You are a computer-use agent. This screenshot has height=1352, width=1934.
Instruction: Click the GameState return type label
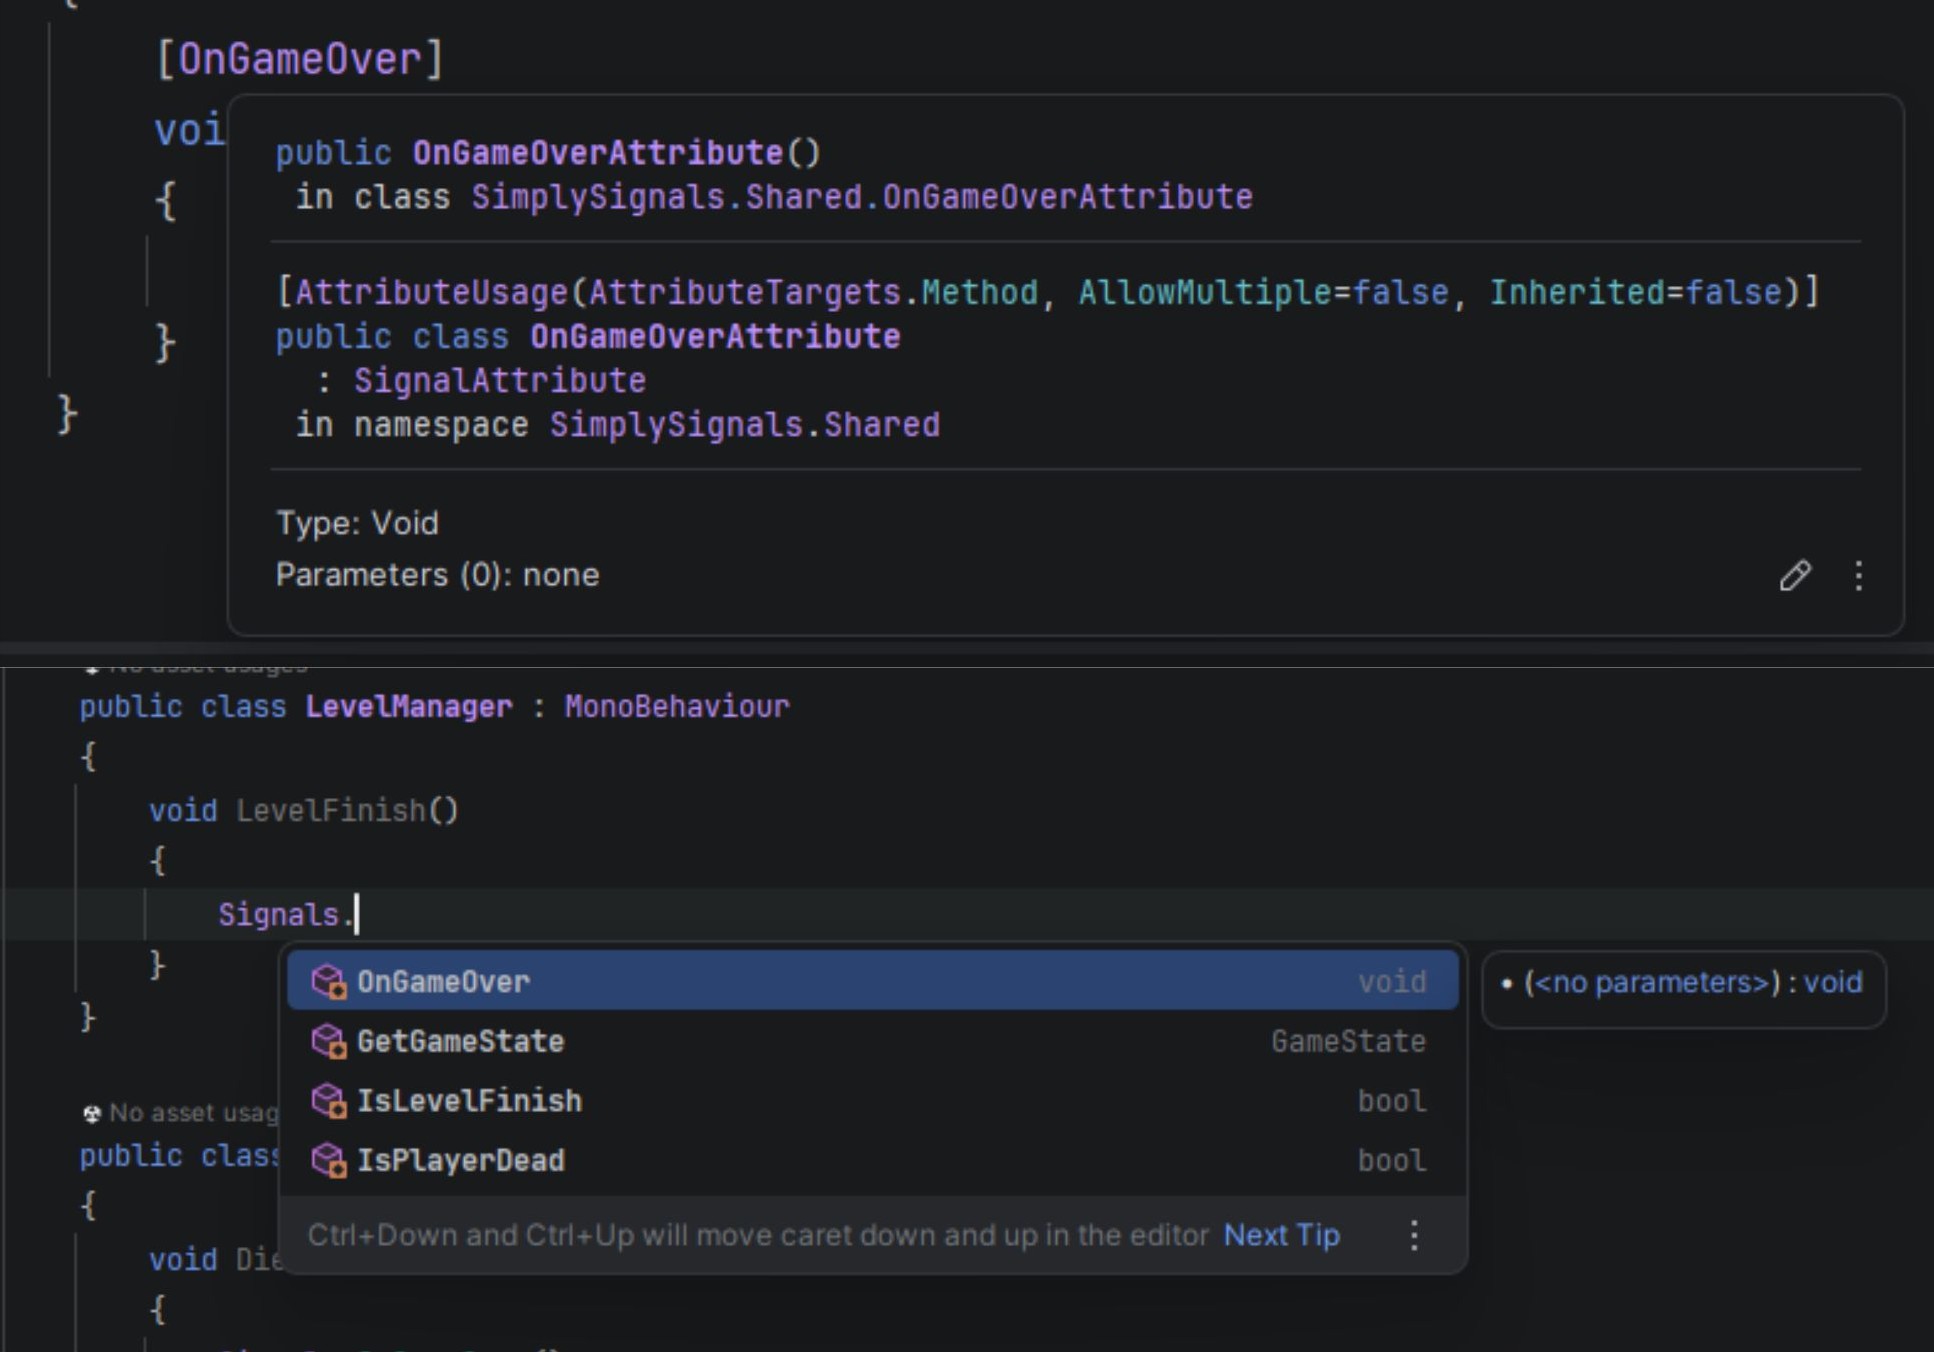[1348, 1042]
